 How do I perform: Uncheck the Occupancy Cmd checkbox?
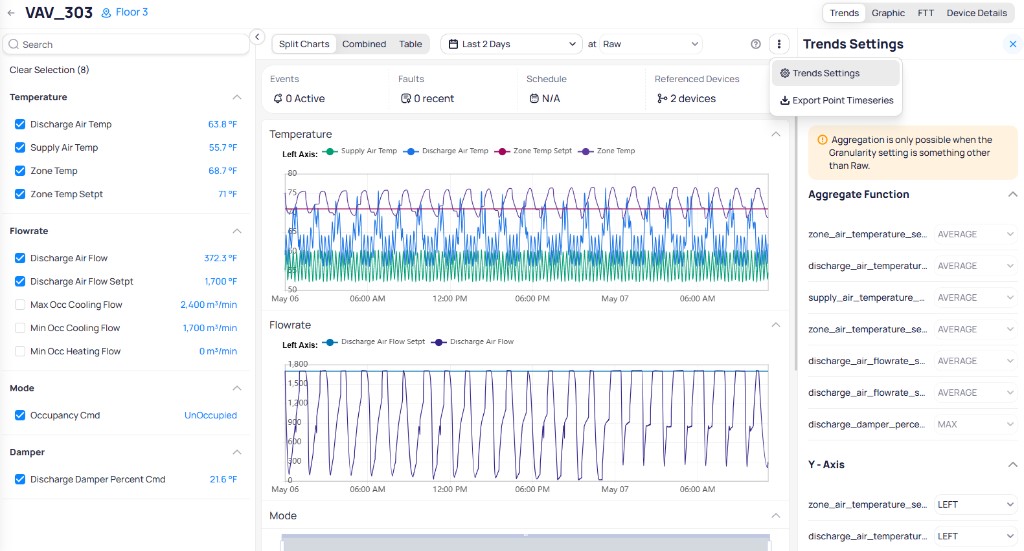20,415
